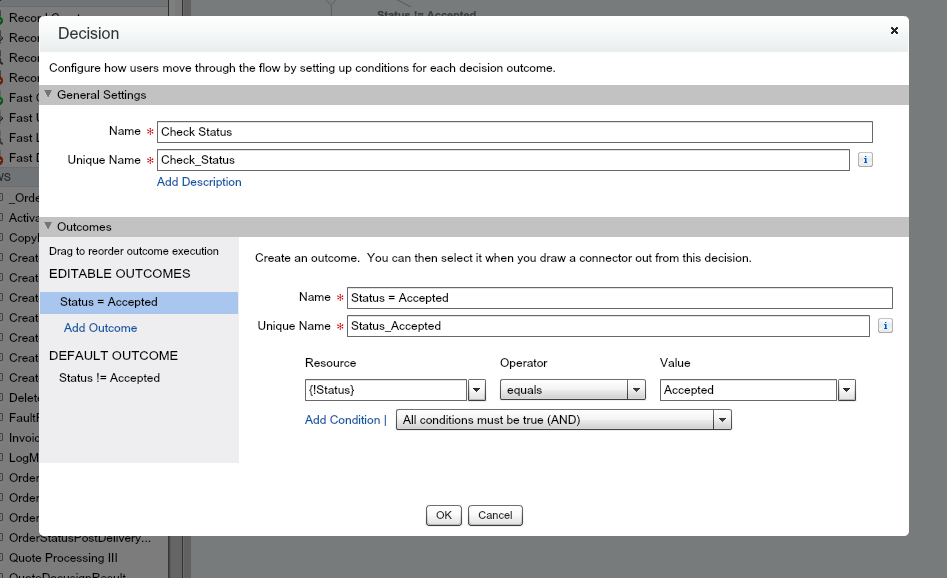Select the 'Status = Accepted' editable outcome
The width and height of the screenshot is (947, 578).
[x=139, y=302]
